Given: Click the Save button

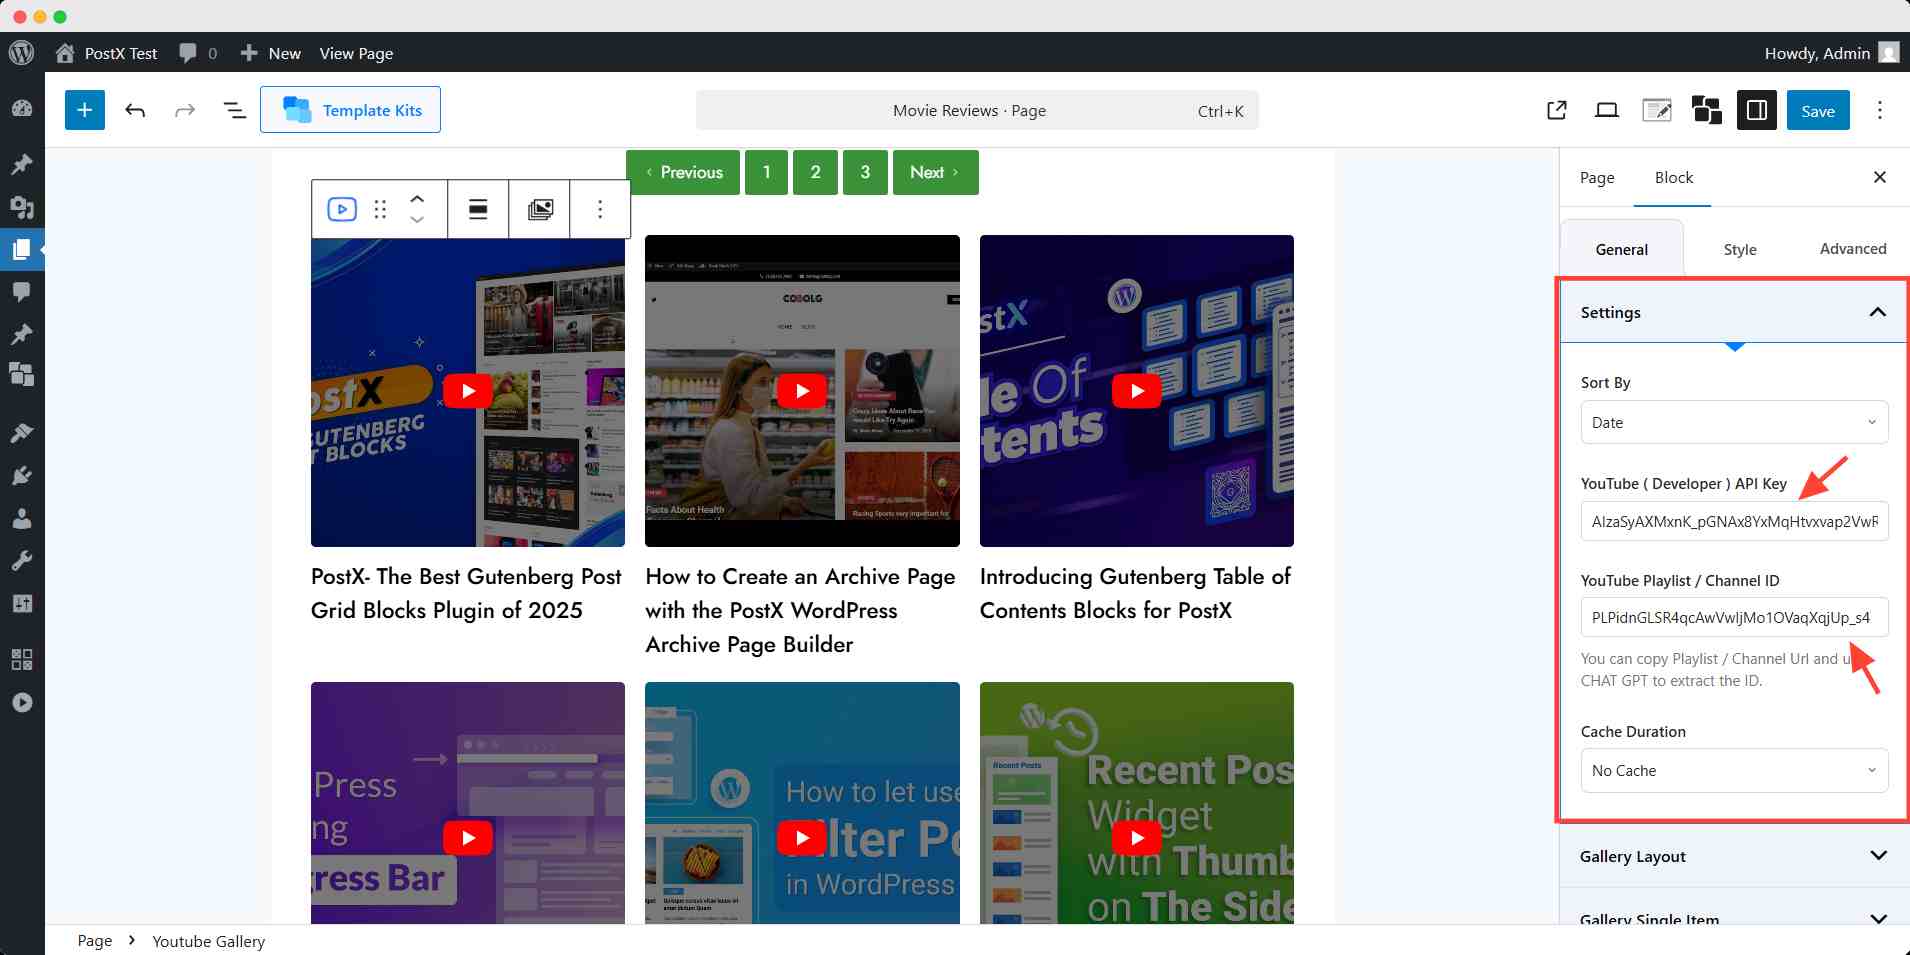Looking at the screenshot, I should 1817,110.
